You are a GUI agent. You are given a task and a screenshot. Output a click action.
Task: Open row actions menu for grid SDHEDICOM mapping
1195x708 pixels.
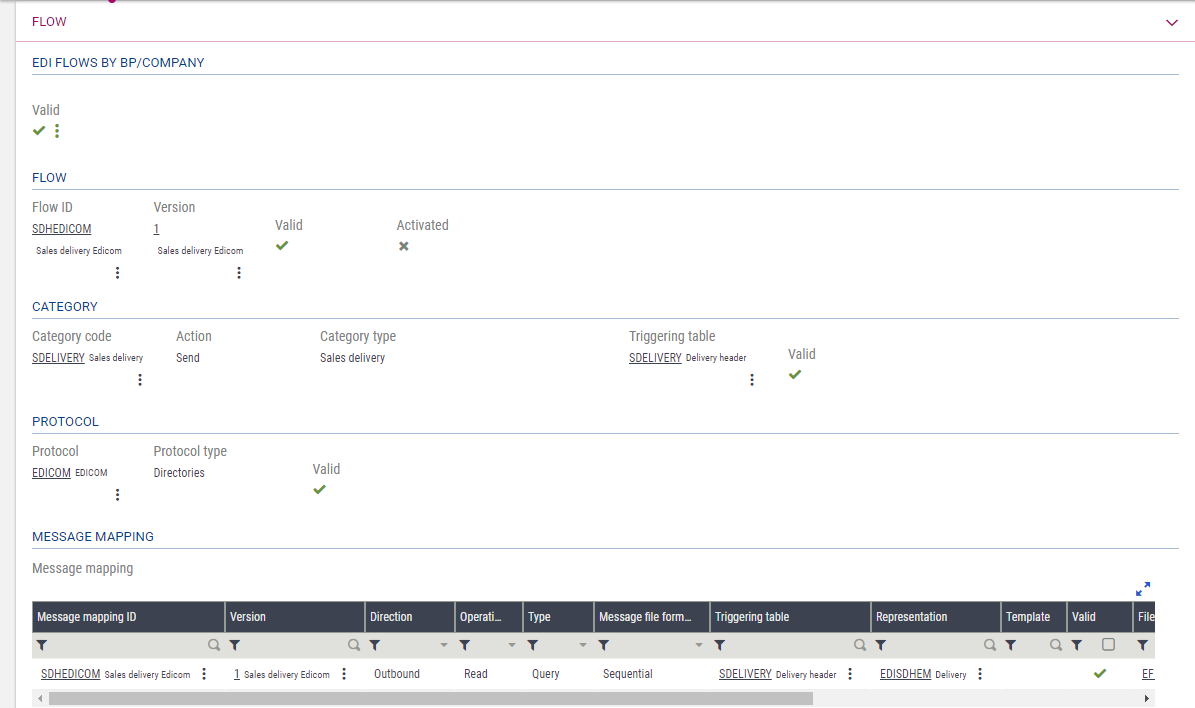pyautogui.click(x=204, y=674)
